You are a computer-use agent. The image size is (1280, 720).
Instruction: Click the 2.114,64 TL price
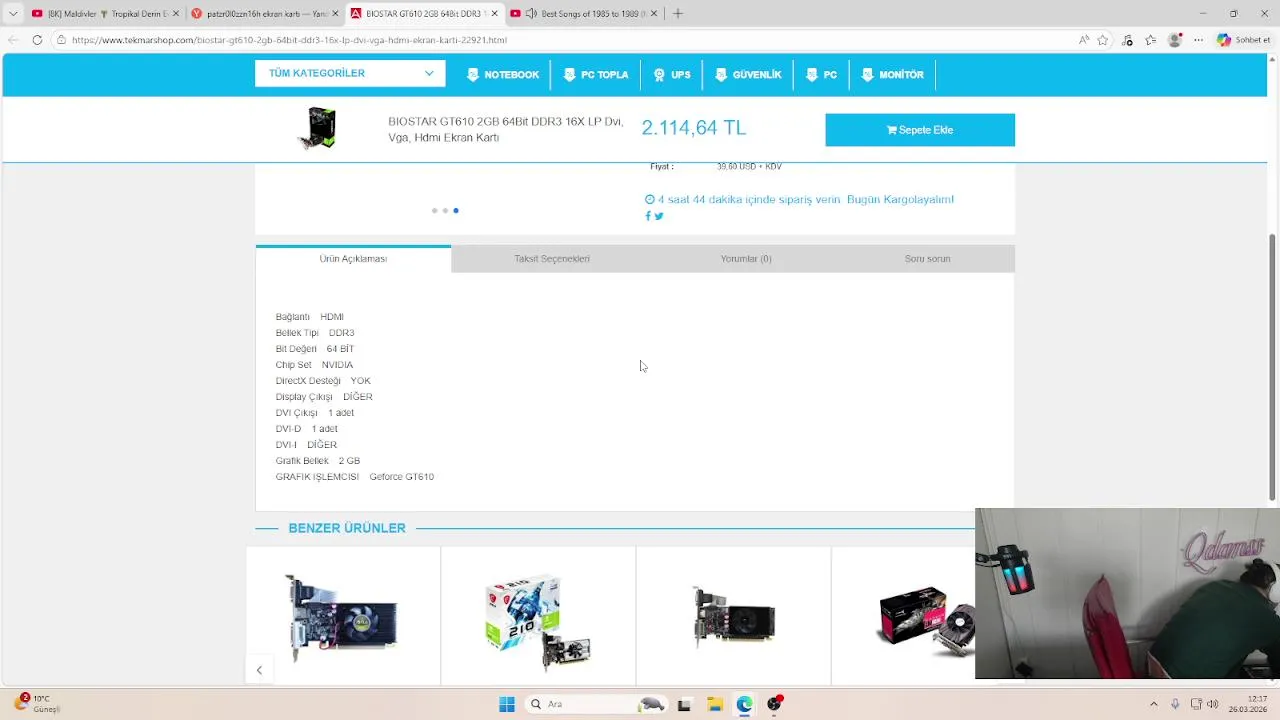[693, 128]
